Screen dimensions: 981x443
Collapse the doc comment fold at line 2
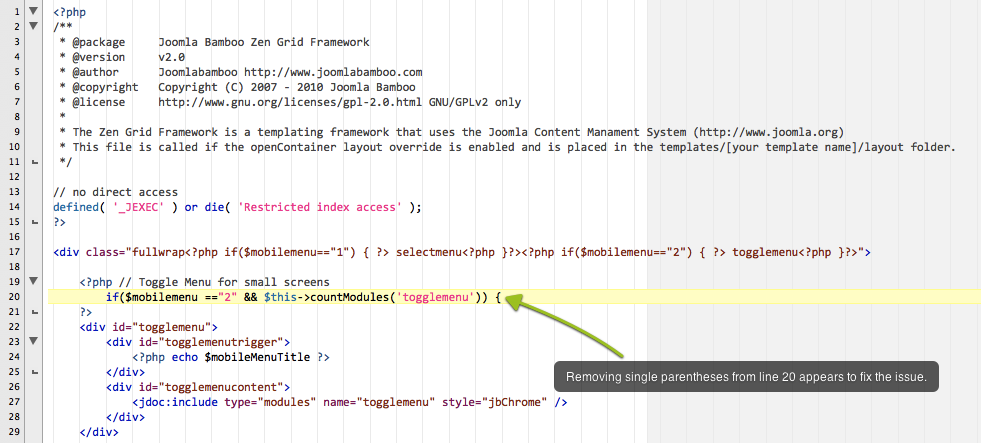tap(34, 26)
